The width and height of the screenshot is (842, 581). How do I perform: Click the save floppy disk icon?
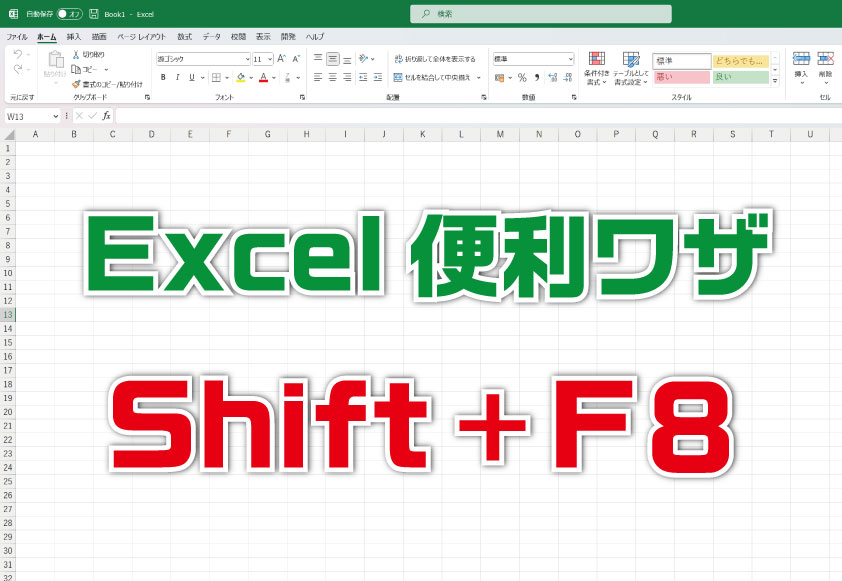pyautogui.click(x=94, y=14)
